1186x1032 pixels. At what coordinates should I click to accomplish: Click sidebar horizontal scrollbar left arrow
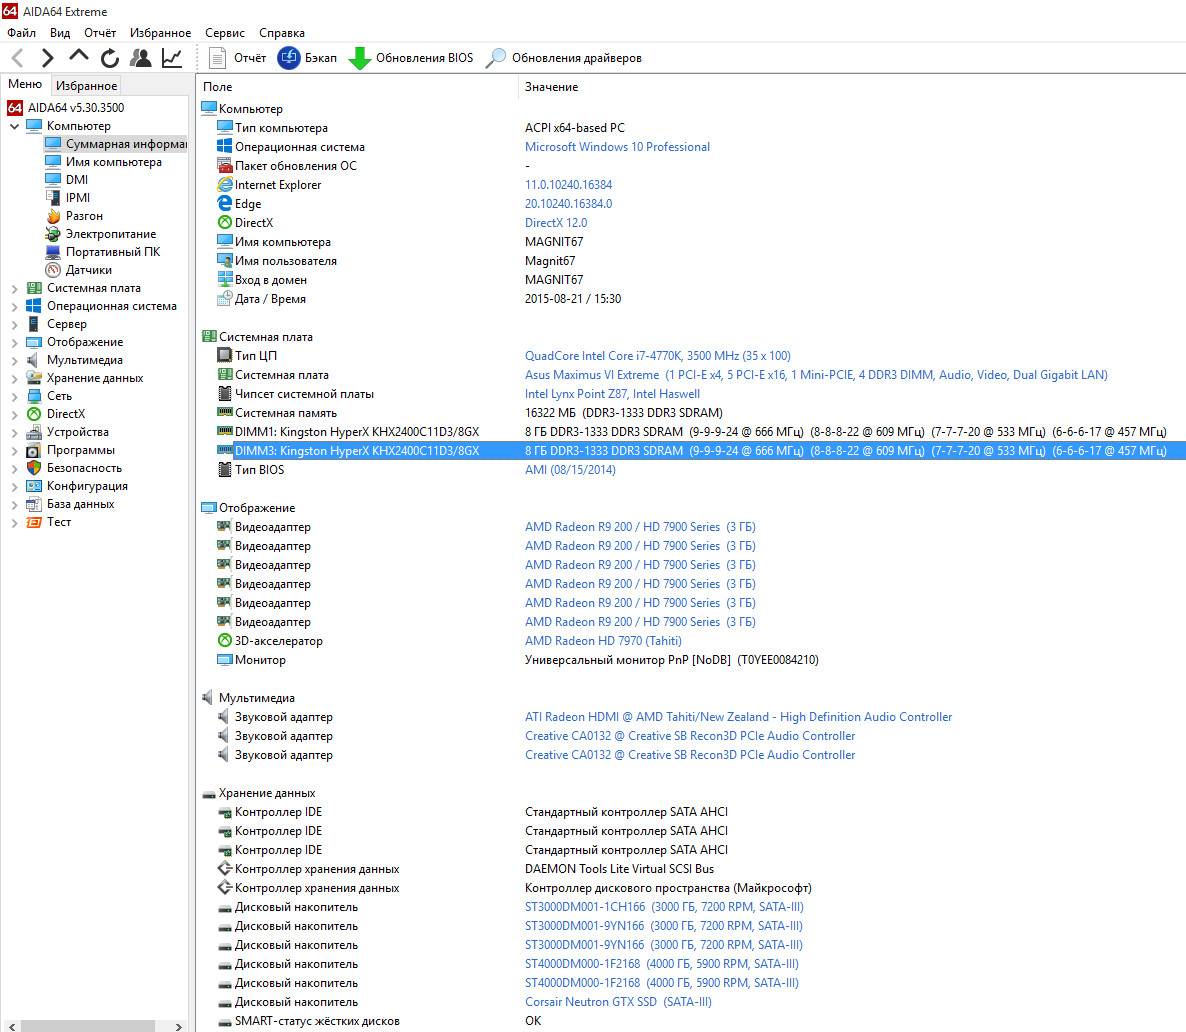point(11,1026)
